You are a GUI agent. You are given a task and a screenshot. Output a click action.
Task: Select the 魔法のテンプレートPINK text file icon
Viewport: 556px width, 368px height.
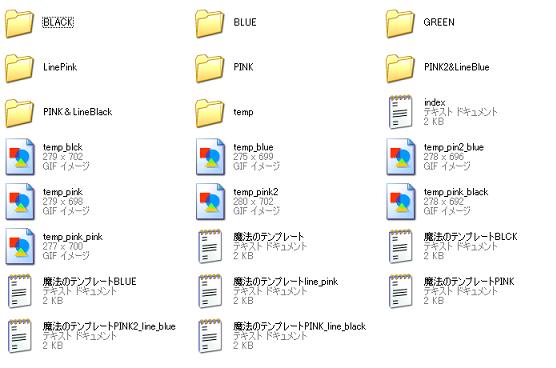point(400,291)
